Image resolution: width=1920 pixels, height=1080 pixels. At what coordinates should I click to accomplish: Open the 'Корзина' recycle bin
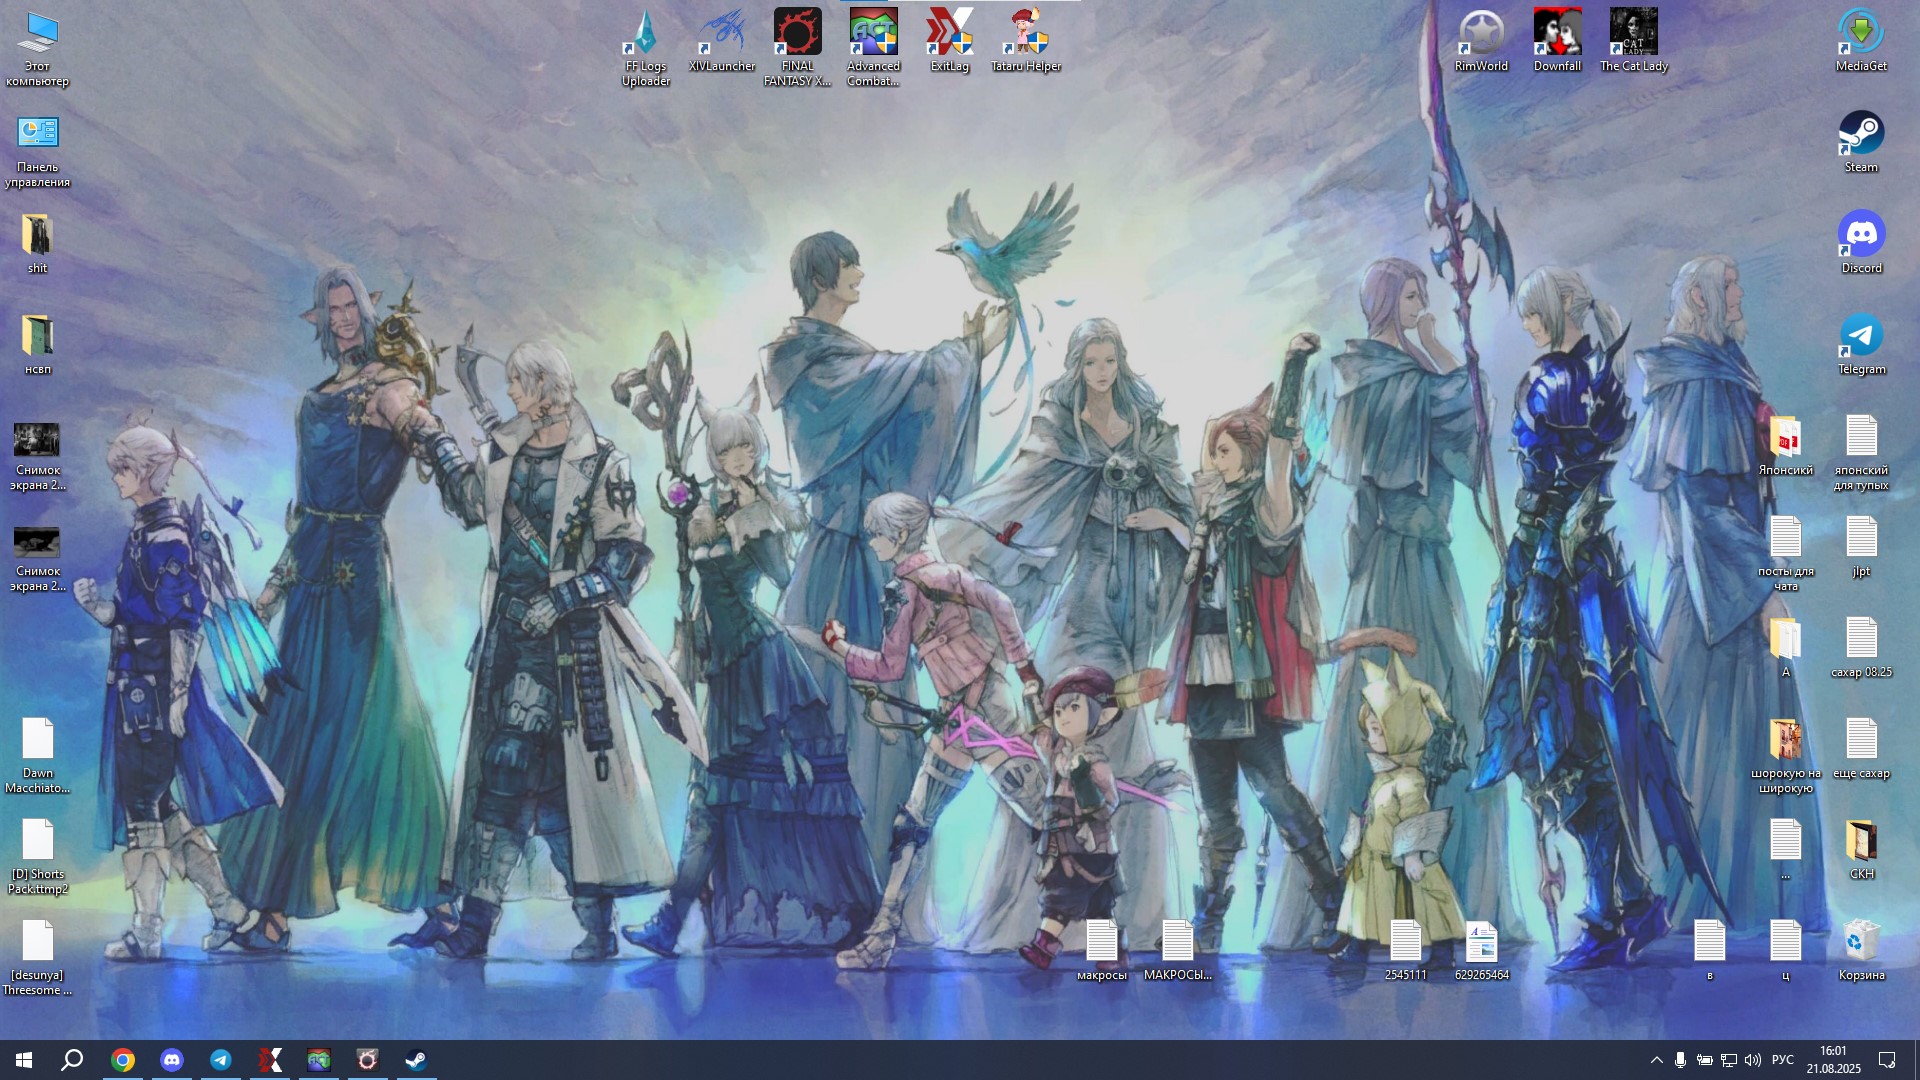pos(1862,950)
